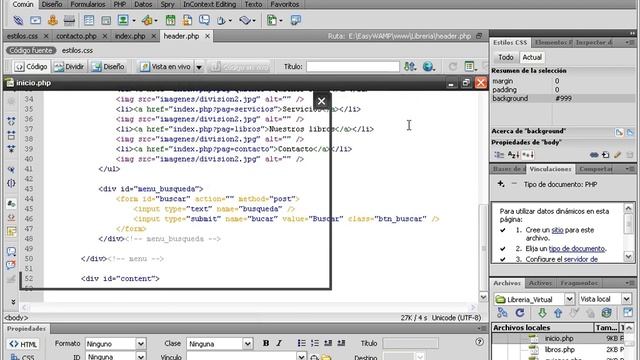Click the new CSS rule icon

[x=605, y=155]
